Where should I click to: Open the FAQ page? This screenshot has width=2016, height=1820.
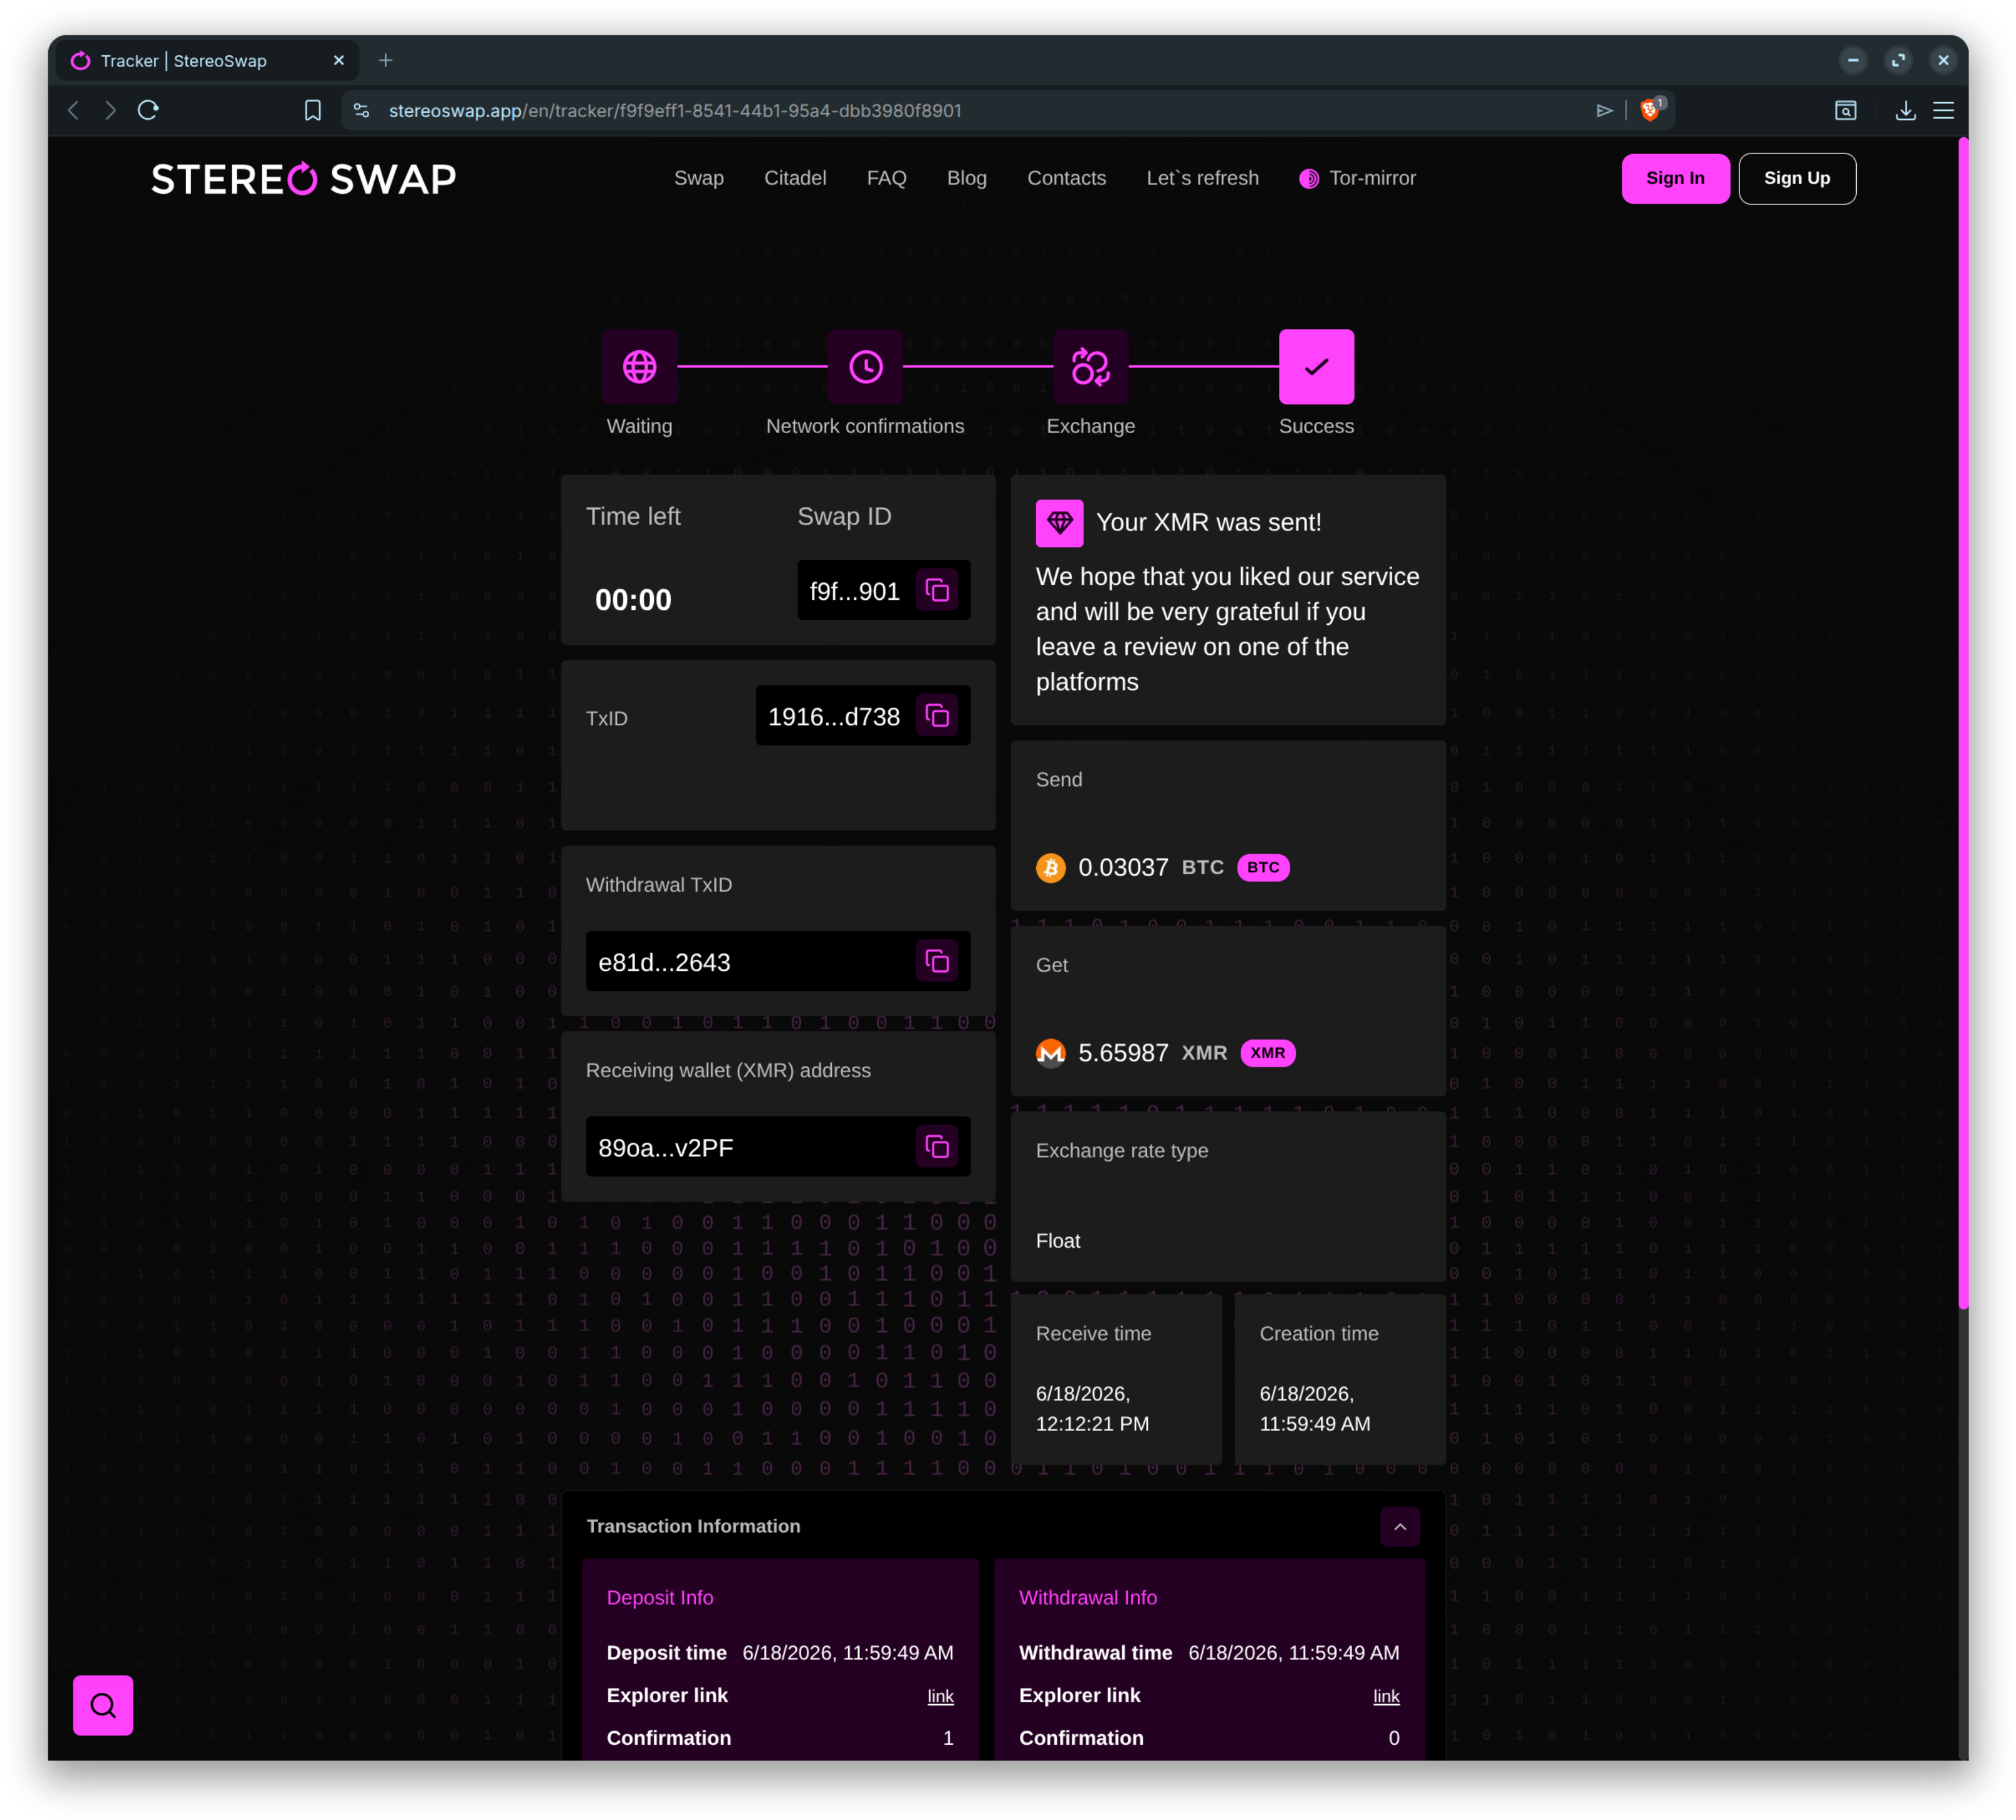click(x=887, y=178)
